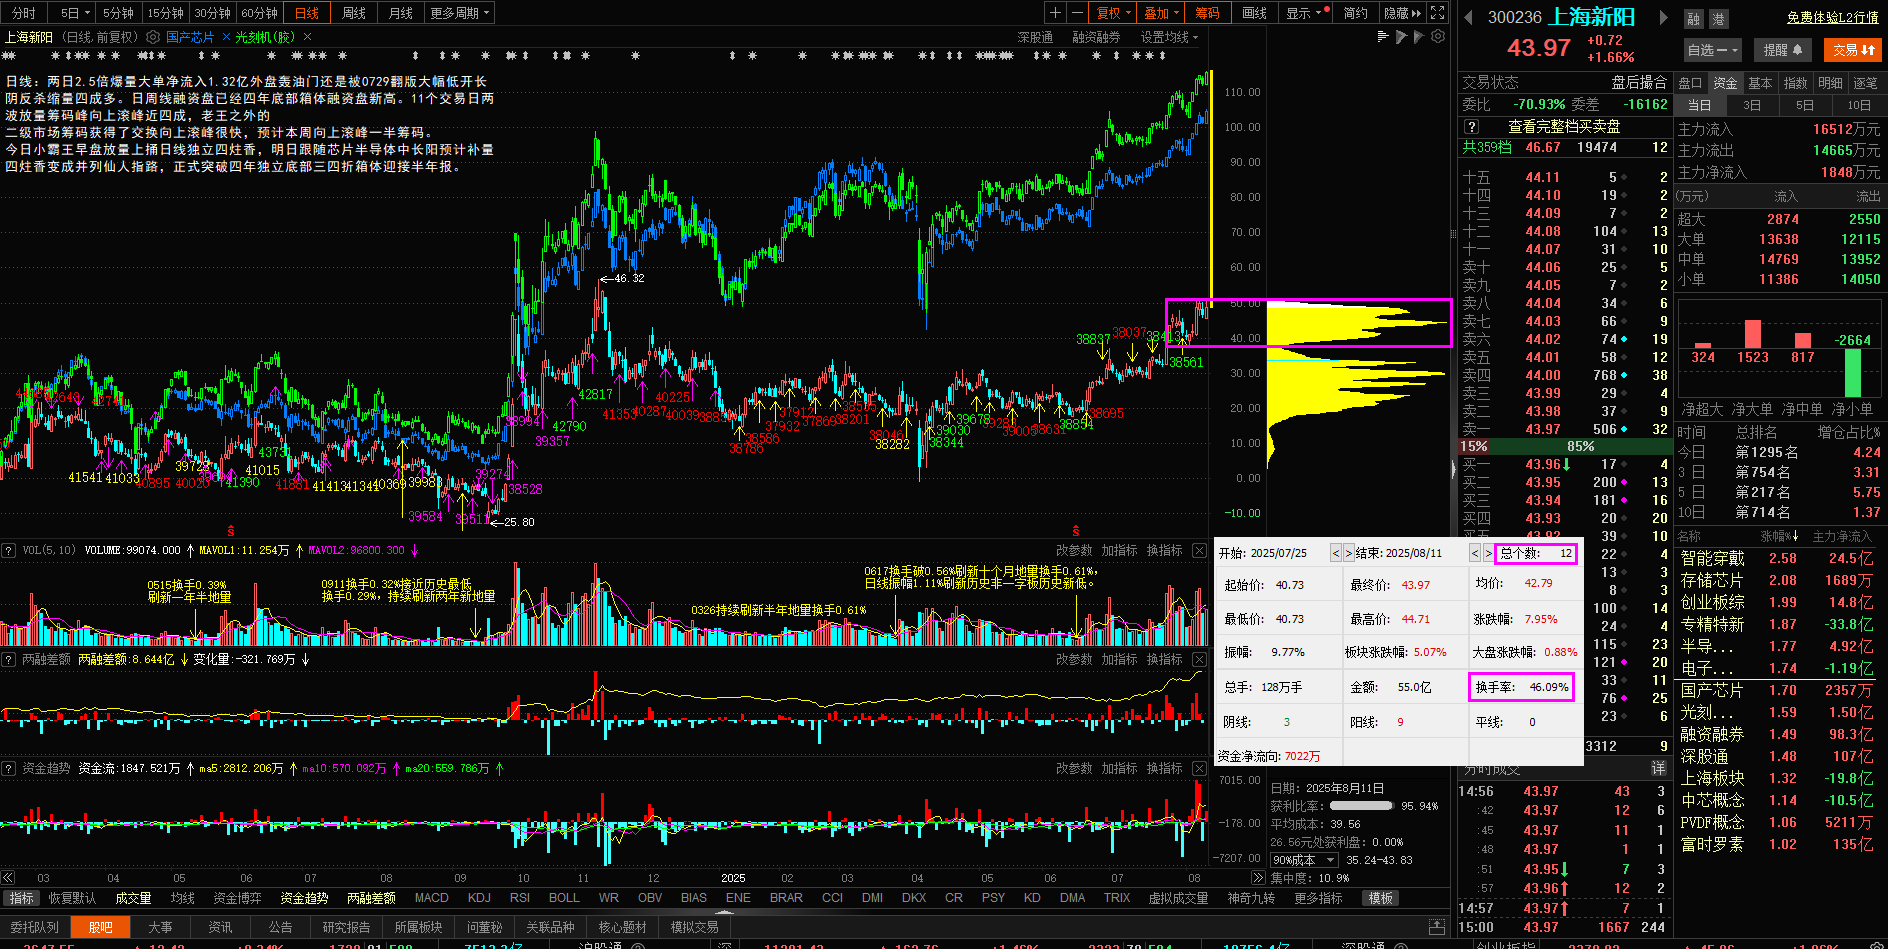The height and width of the screenshot is (949, 1888).
Task: Open the 90%成本 cost dropdown
Action: coord(1304,860)
